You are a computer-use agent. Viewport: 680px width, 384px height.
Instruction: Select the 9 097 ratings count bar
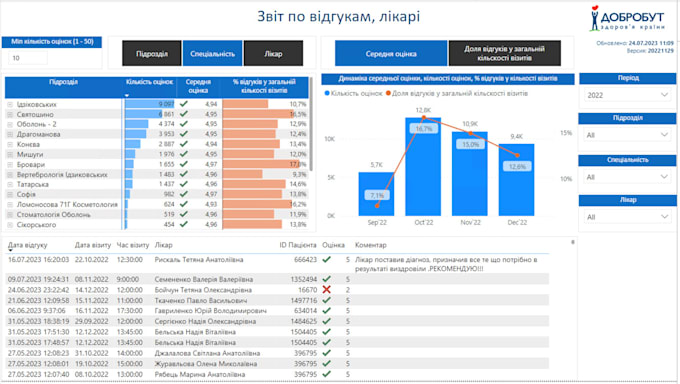[x=150, y=104]
